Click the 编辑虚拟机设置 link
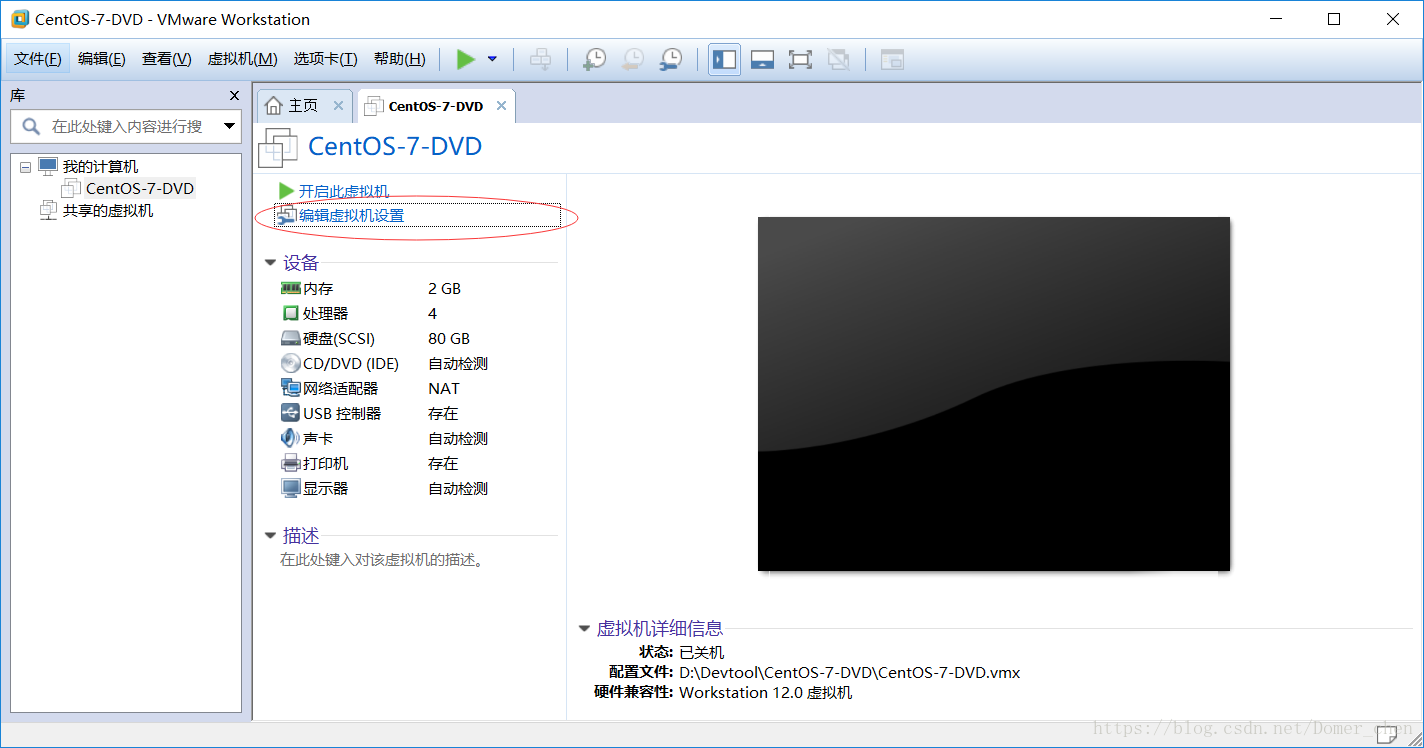Screen dimensions: 1424x748 coord(352,215)
